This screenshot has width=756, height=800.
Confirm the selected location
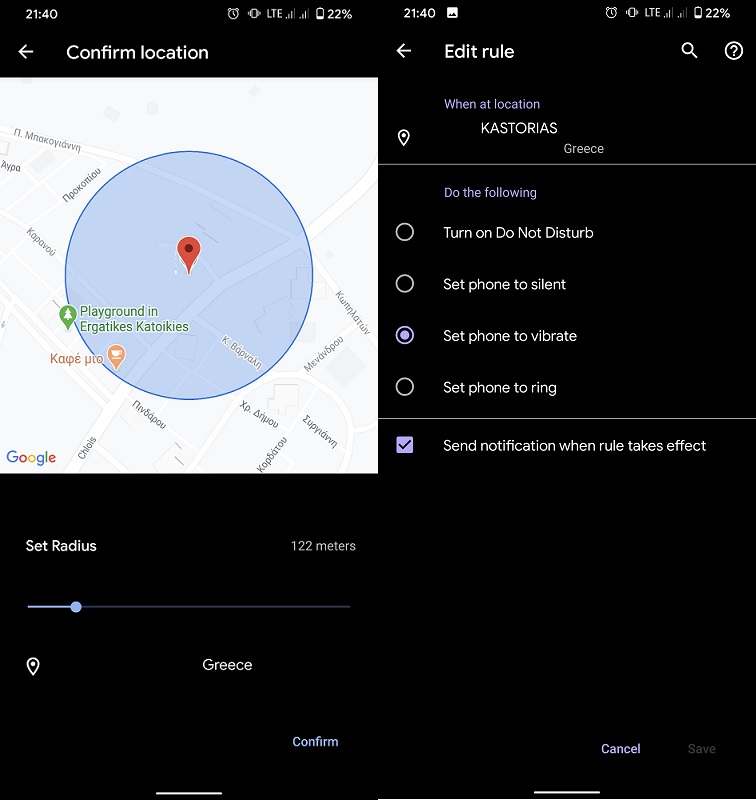(x=315, y=741)
